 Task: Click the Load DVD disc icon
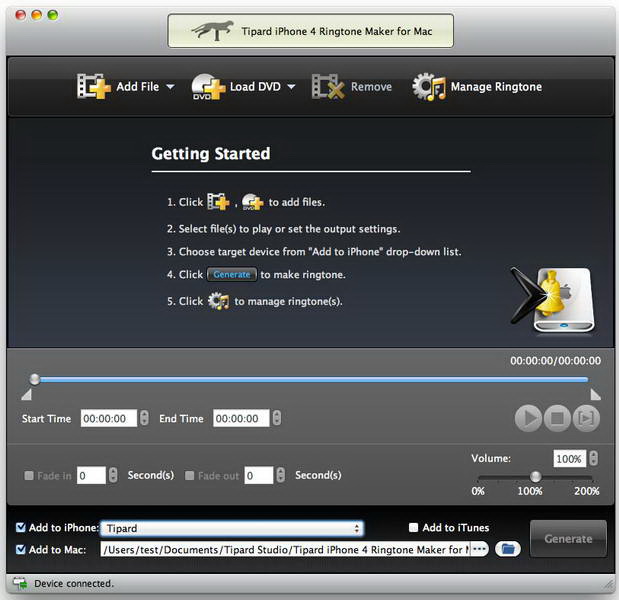(x=208, y=86)
